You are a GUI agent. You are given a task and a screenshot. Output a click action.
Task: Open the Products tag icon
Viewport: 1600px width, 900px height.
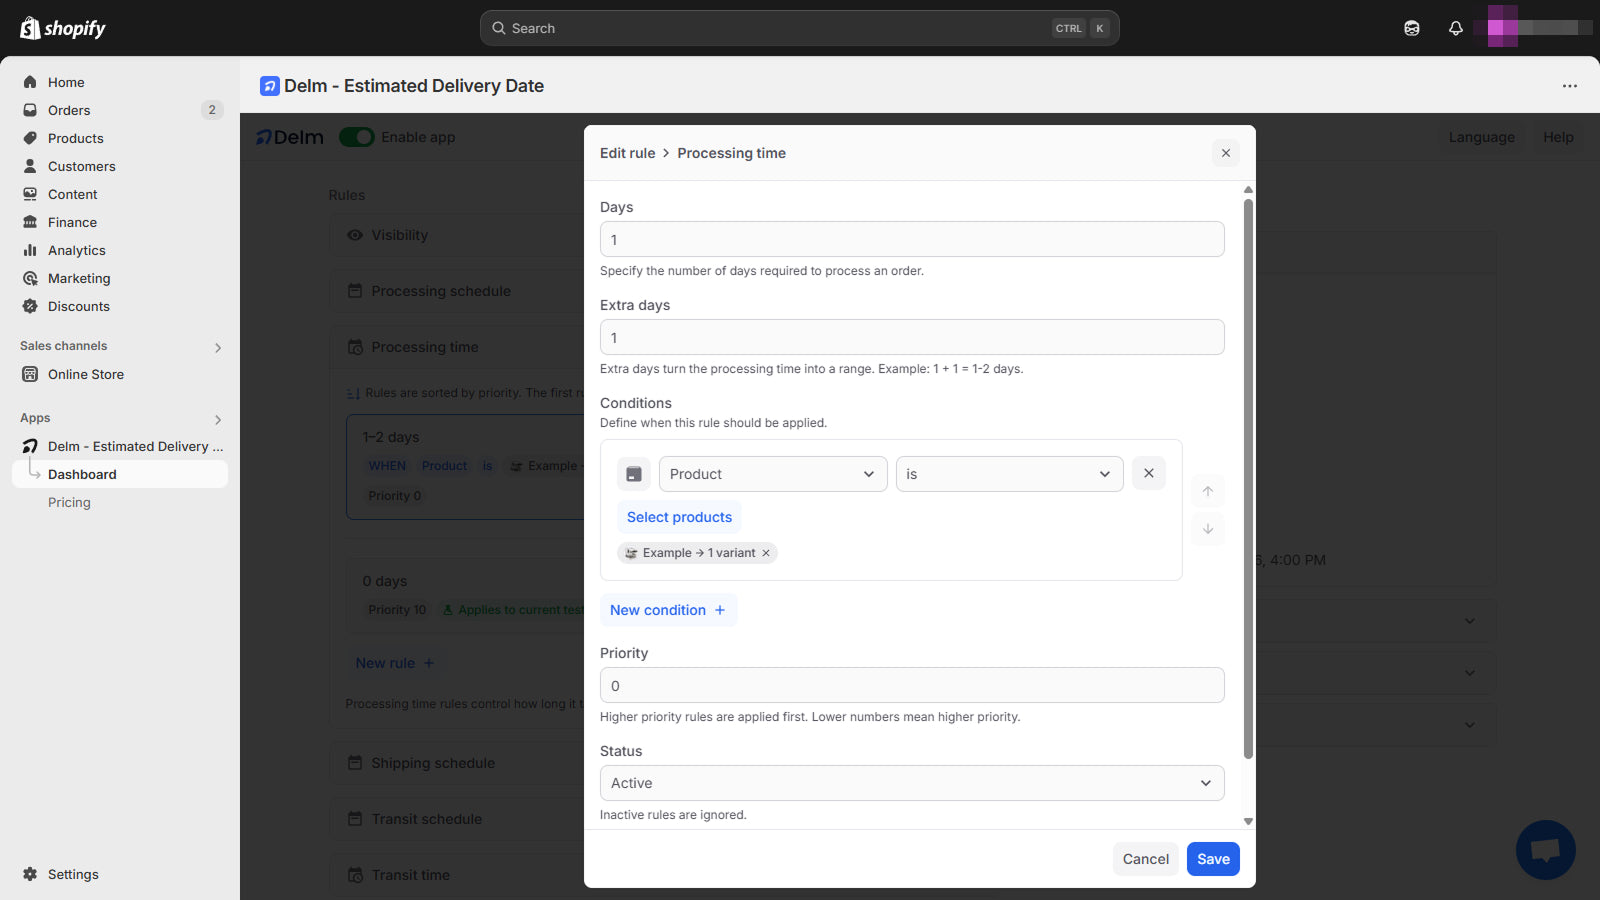click(30, 138)
